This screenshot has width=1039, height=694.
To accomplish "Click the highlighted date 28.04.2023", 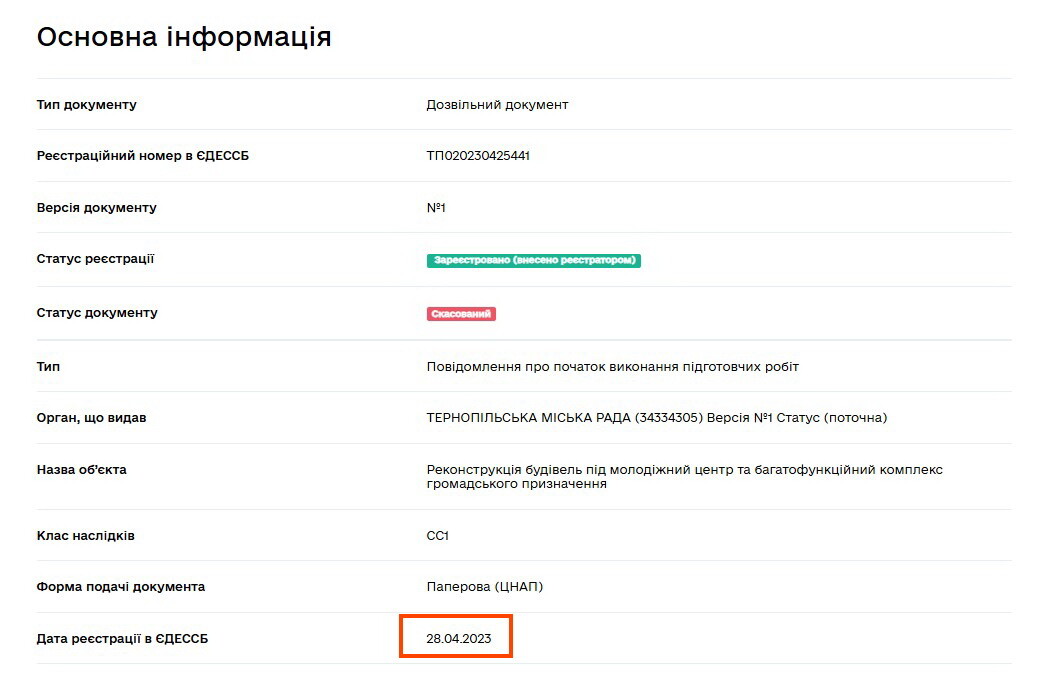I will coord(459,638).
